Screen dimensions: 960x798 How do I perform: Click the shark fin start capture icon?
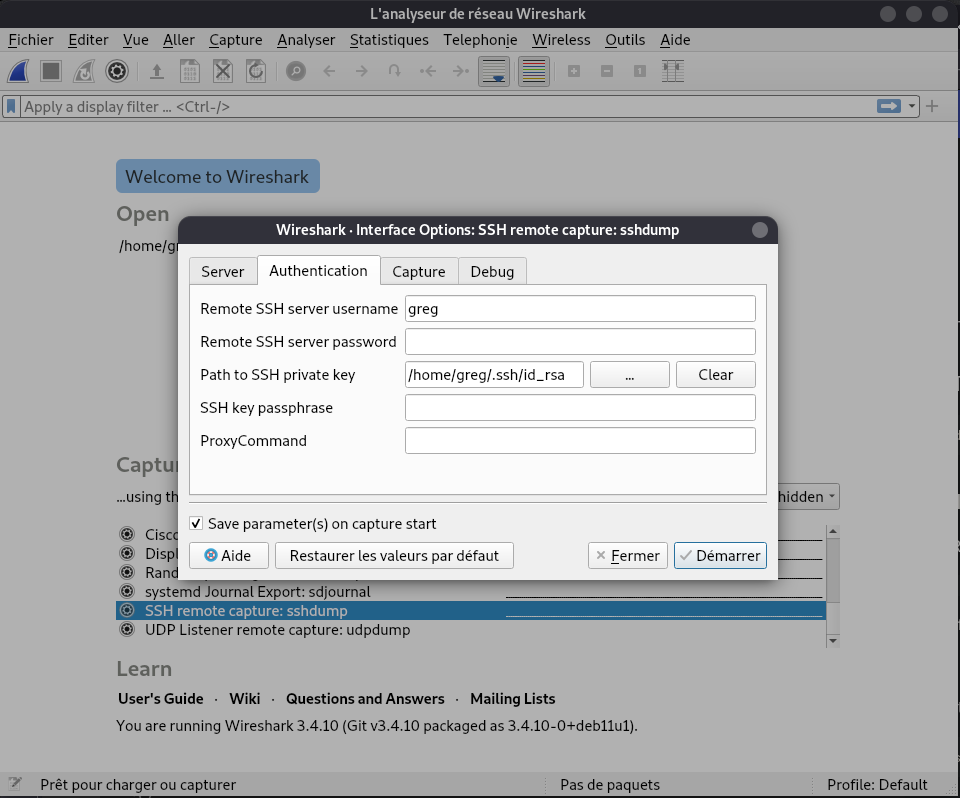19,71
